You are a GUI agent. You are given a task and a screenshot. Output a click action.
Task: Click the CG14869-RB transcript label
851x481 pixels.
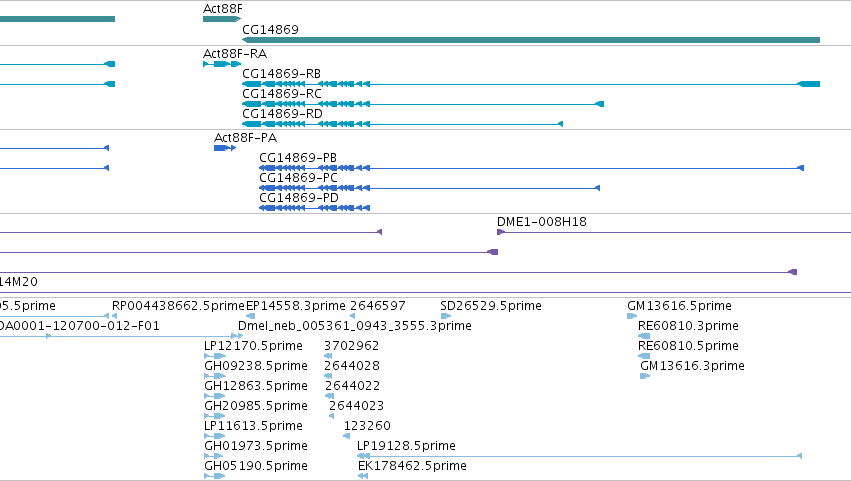pyautogui.click(x=281, y=73)
